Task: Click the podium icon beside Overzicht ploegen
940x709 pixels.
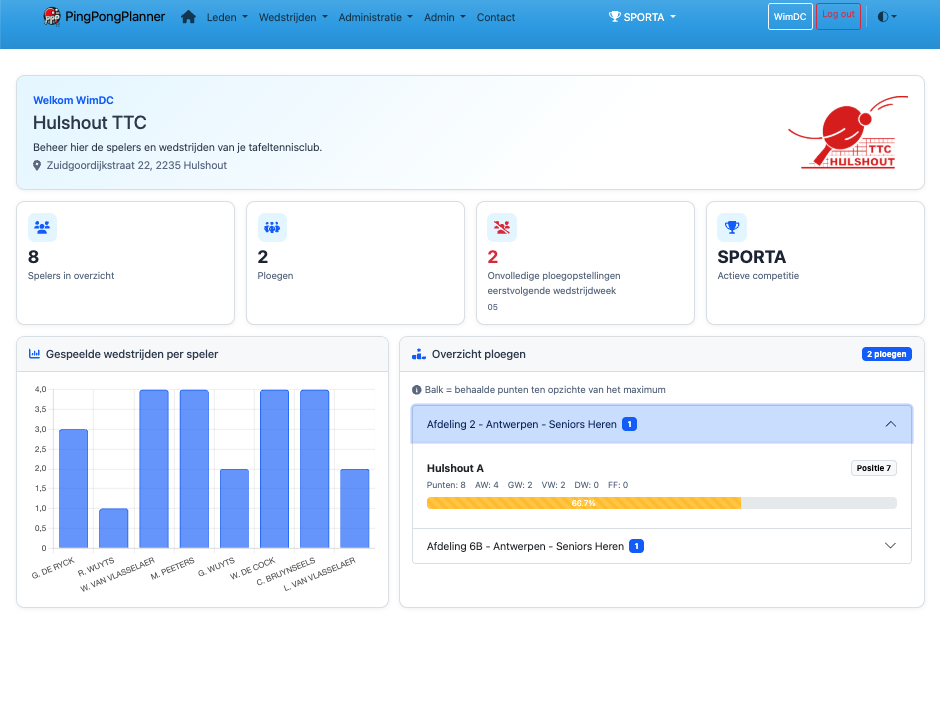Action: click(x=418, y=354)
